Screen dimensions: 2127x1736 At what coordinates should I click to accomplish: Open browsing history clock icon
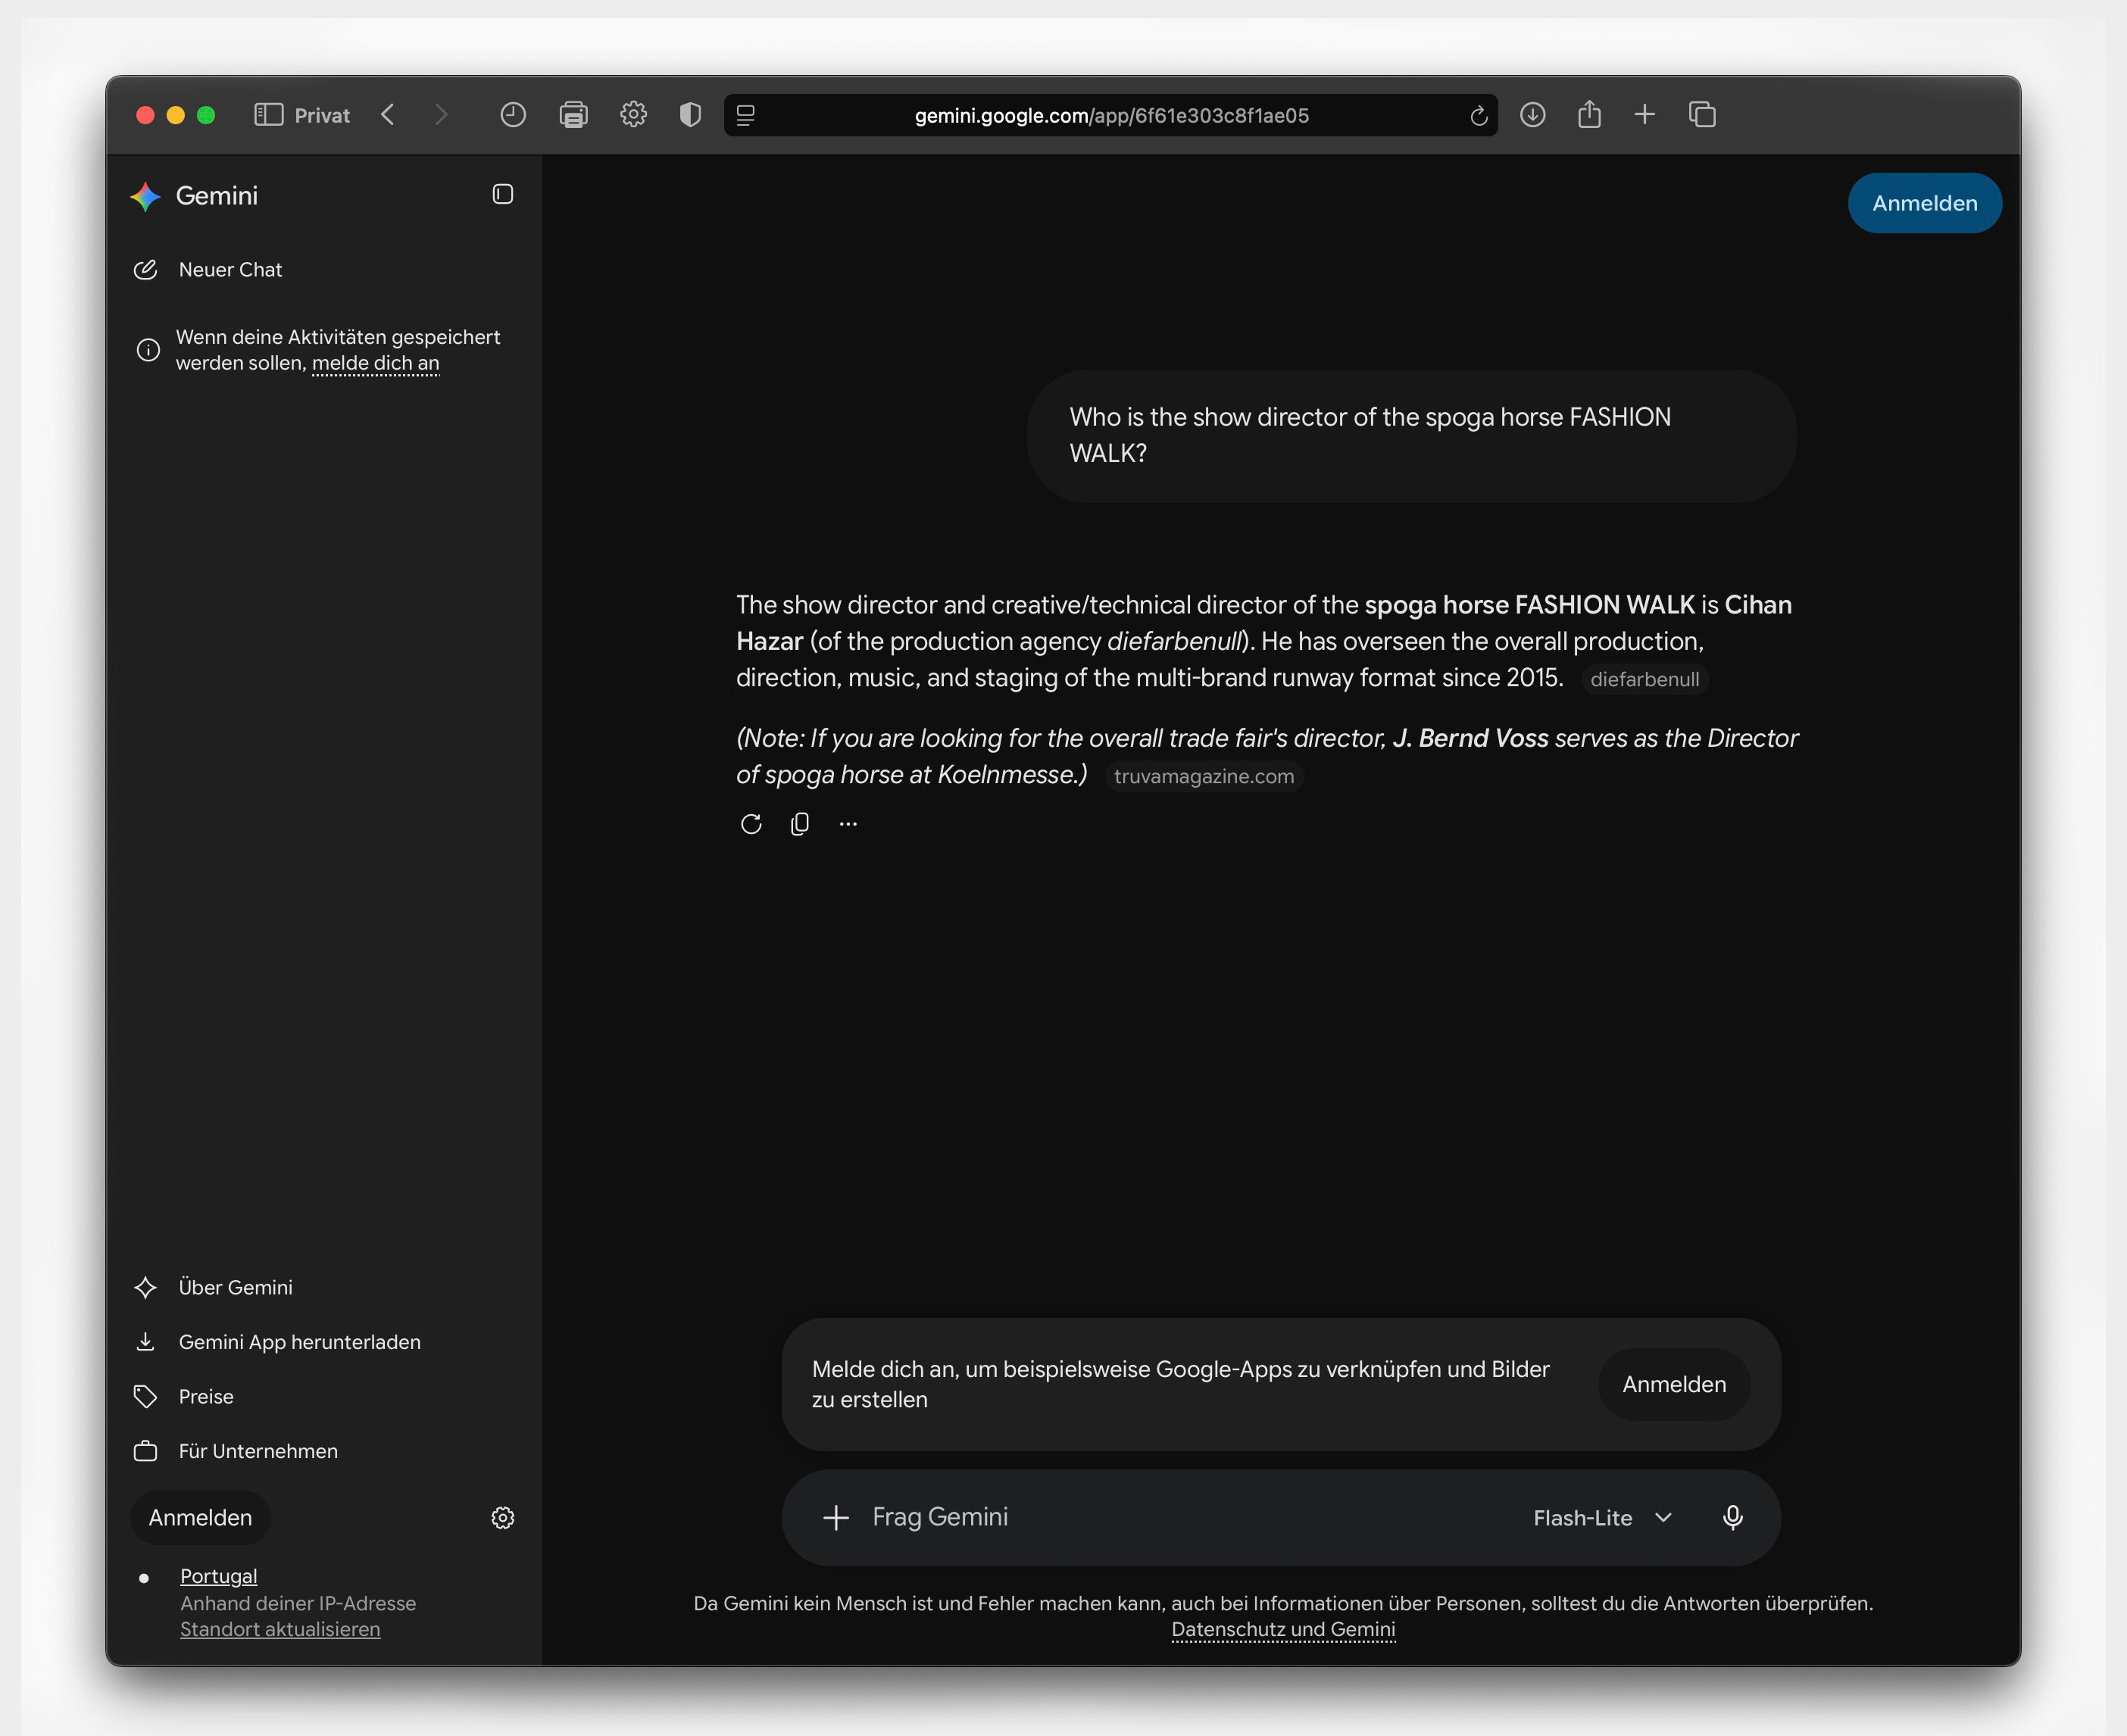pos(513,115)
